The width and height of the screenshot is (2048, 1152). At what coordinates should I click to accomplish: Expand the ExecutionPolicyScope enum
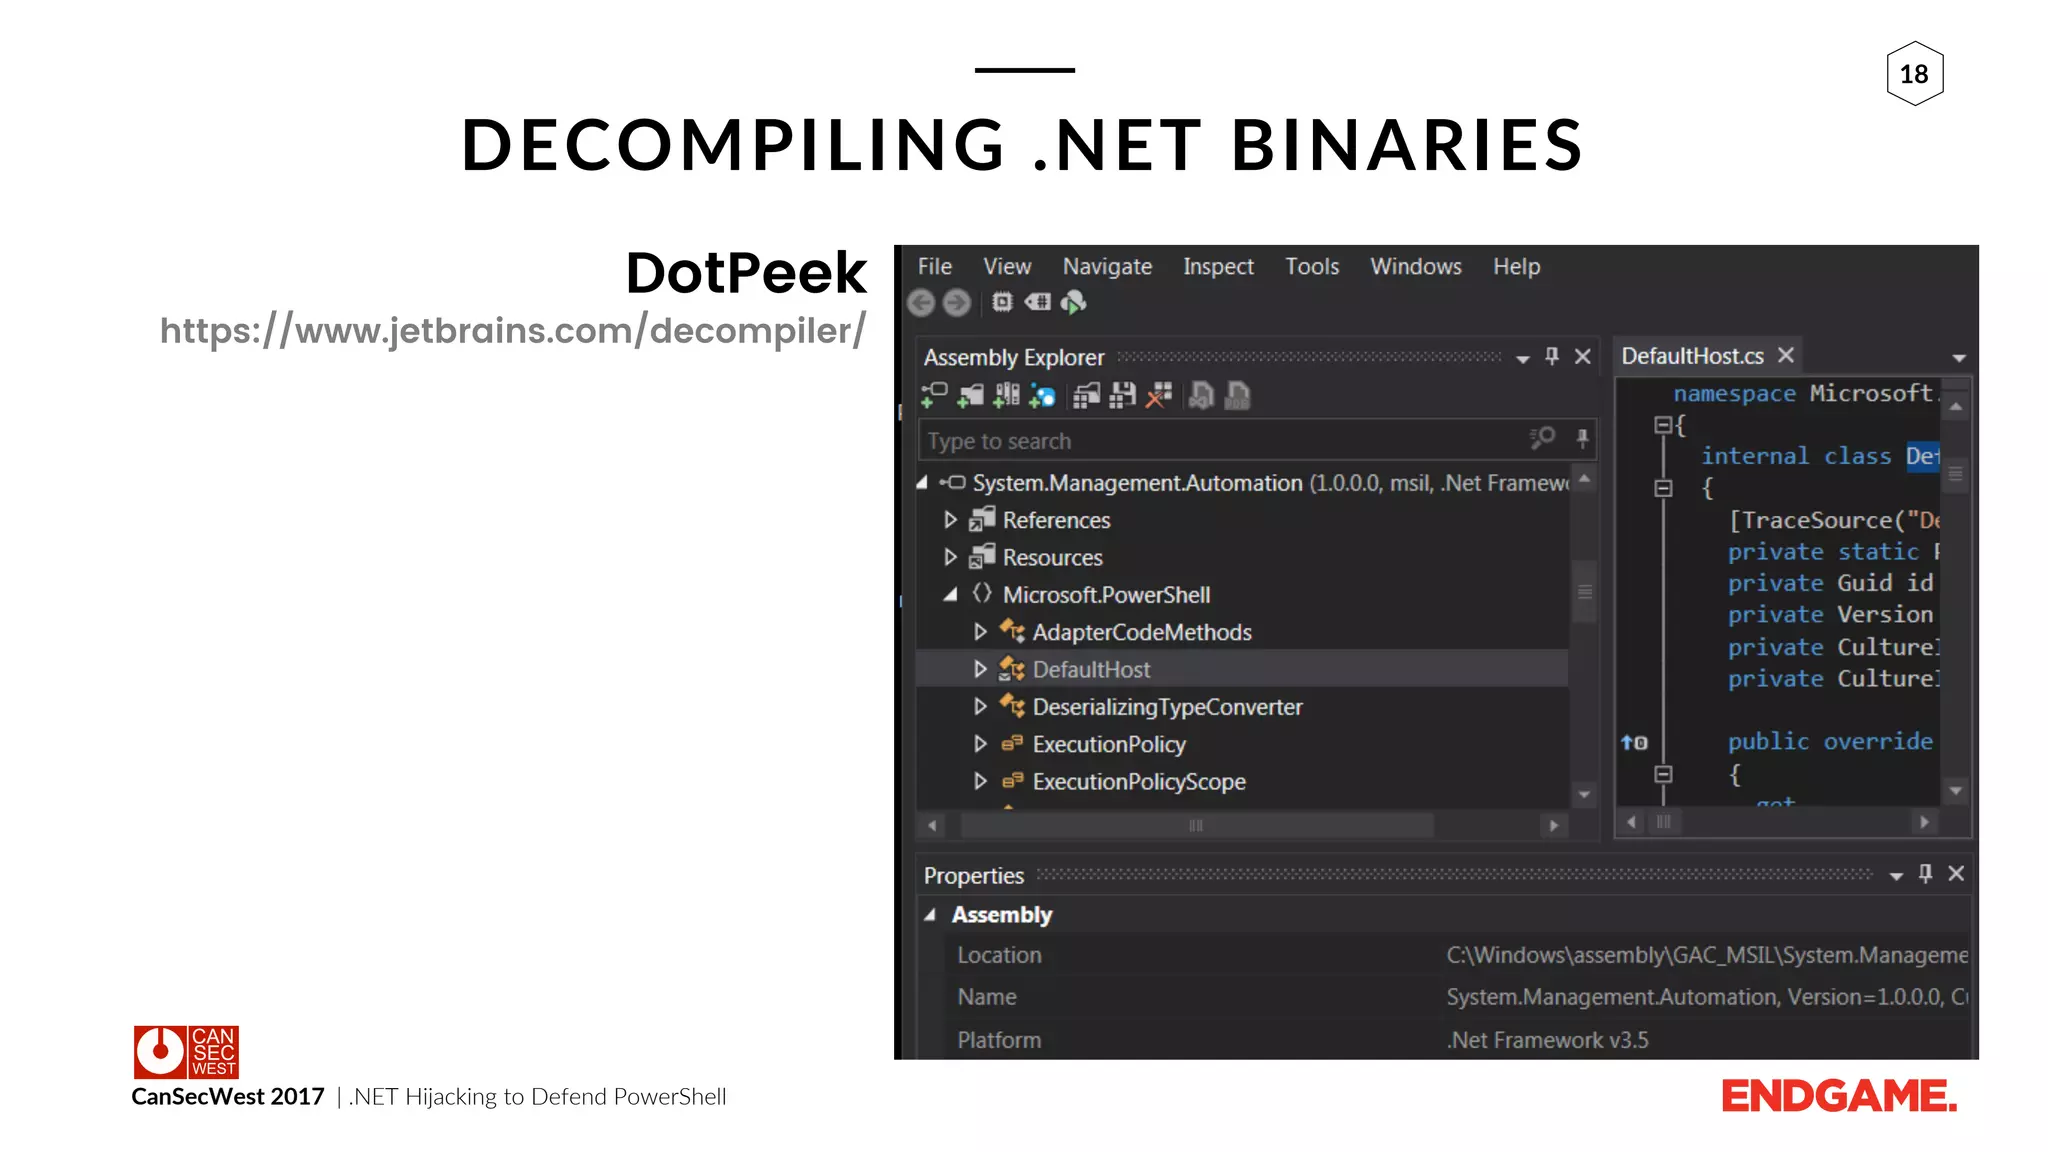coord(981,781)
